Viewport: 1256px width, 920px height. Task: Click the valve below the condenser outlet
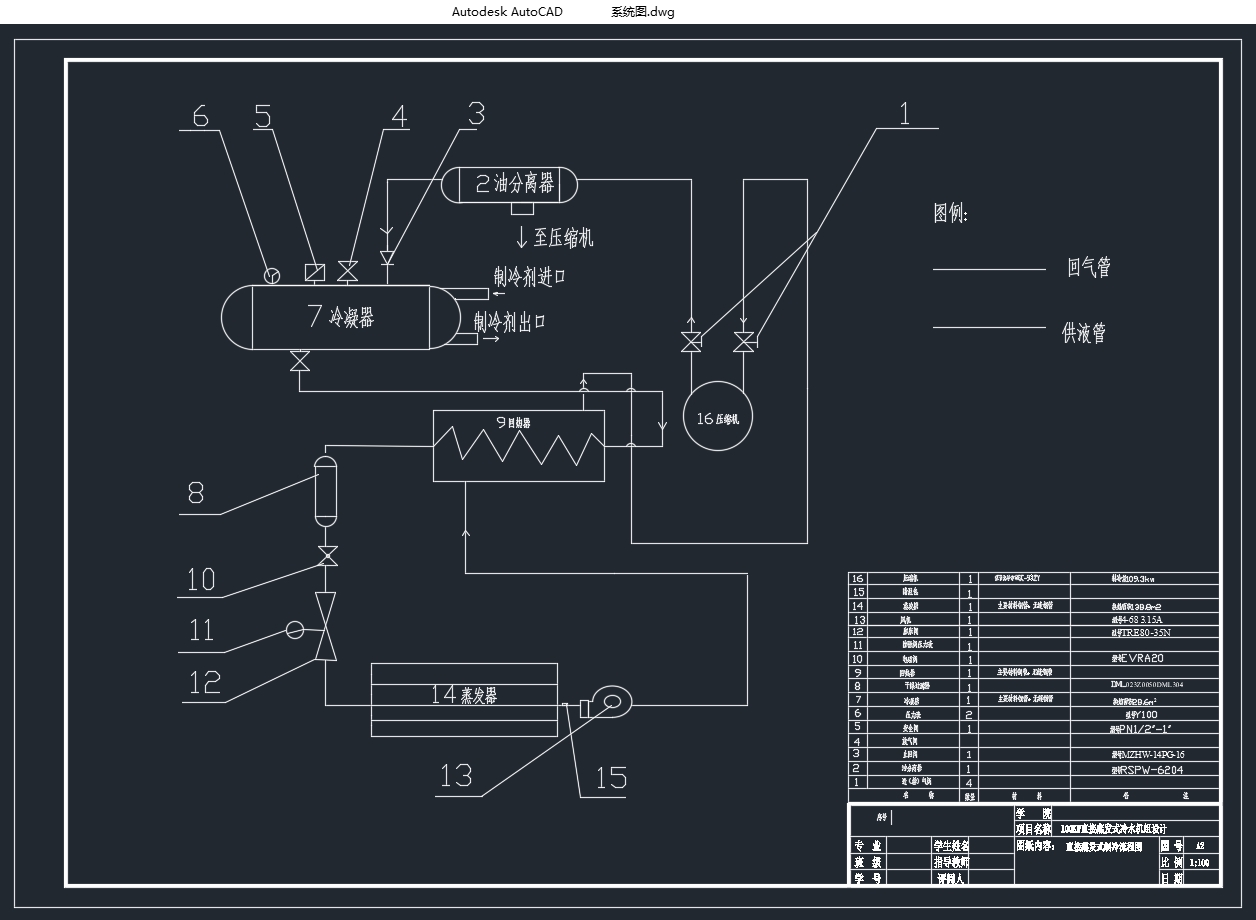point(299,362)
